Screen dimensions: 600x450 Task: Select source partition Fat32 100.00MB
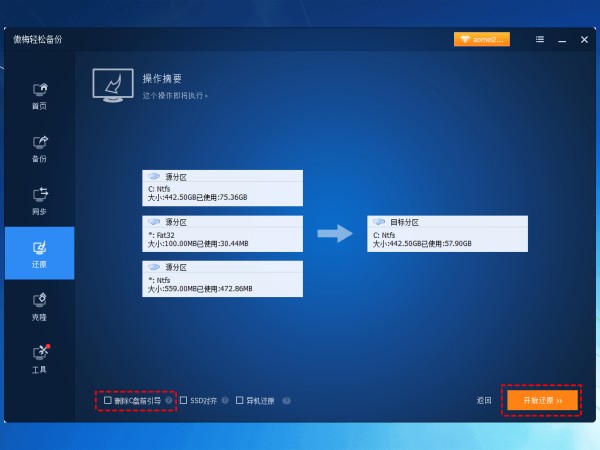pyautogui.click(x=222, y=234)
